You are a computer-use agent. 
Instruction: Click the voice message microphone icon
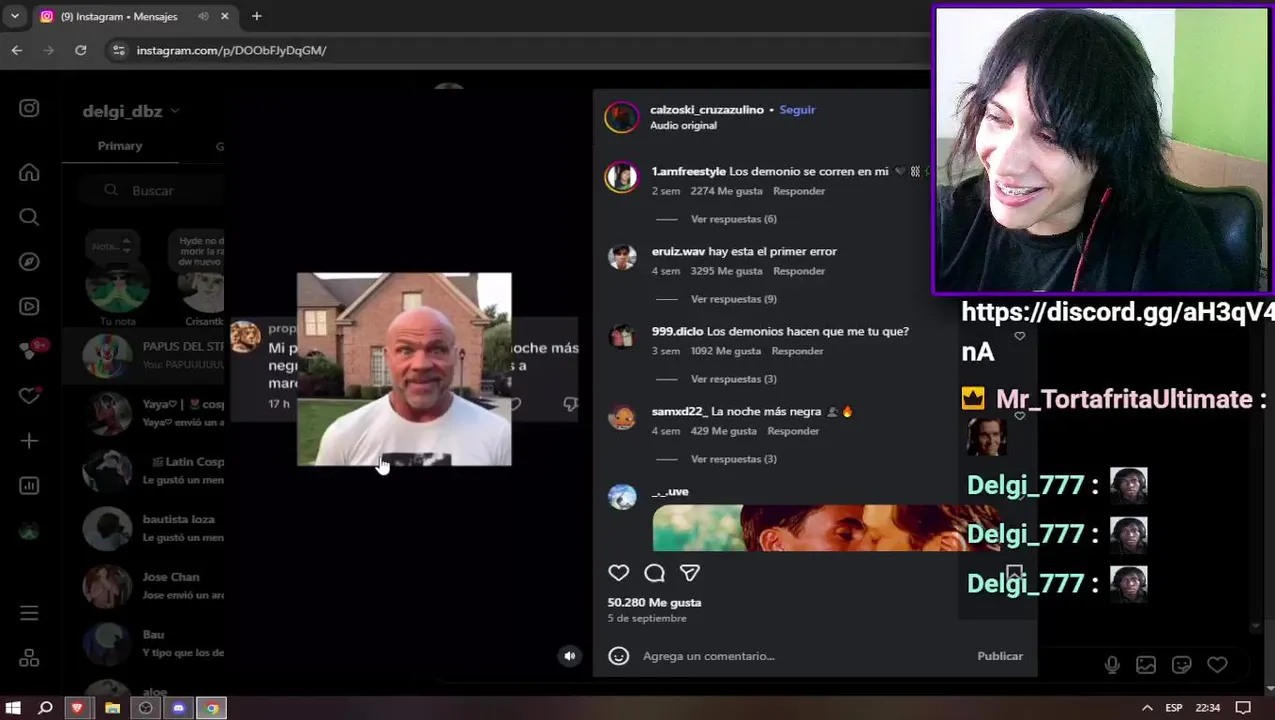pos(1112,665)
